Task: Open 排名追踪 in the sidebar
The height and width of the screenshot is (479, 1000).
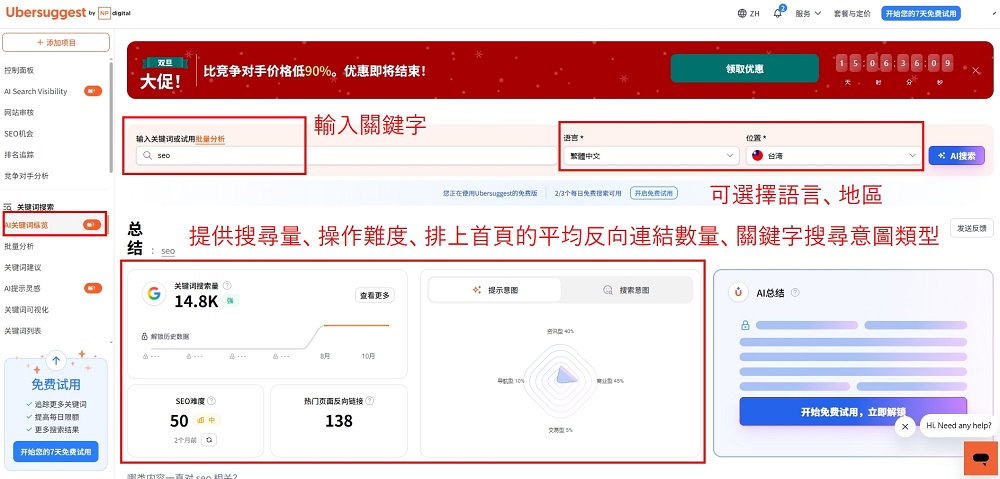Action: pyautogui.click(x=19, y=154)
